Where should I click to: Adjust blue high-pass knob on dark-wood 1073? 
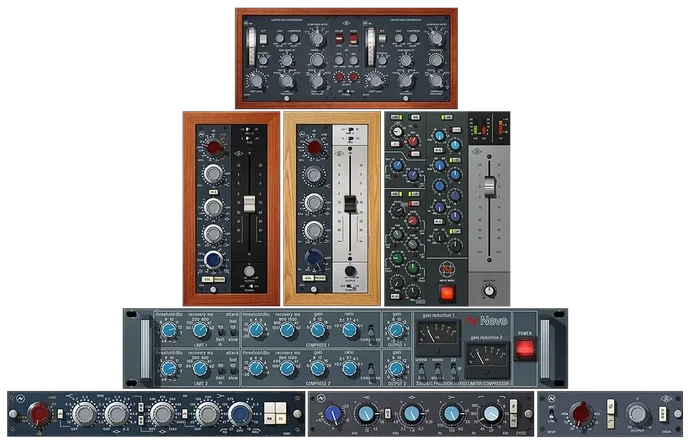point(213,260)
